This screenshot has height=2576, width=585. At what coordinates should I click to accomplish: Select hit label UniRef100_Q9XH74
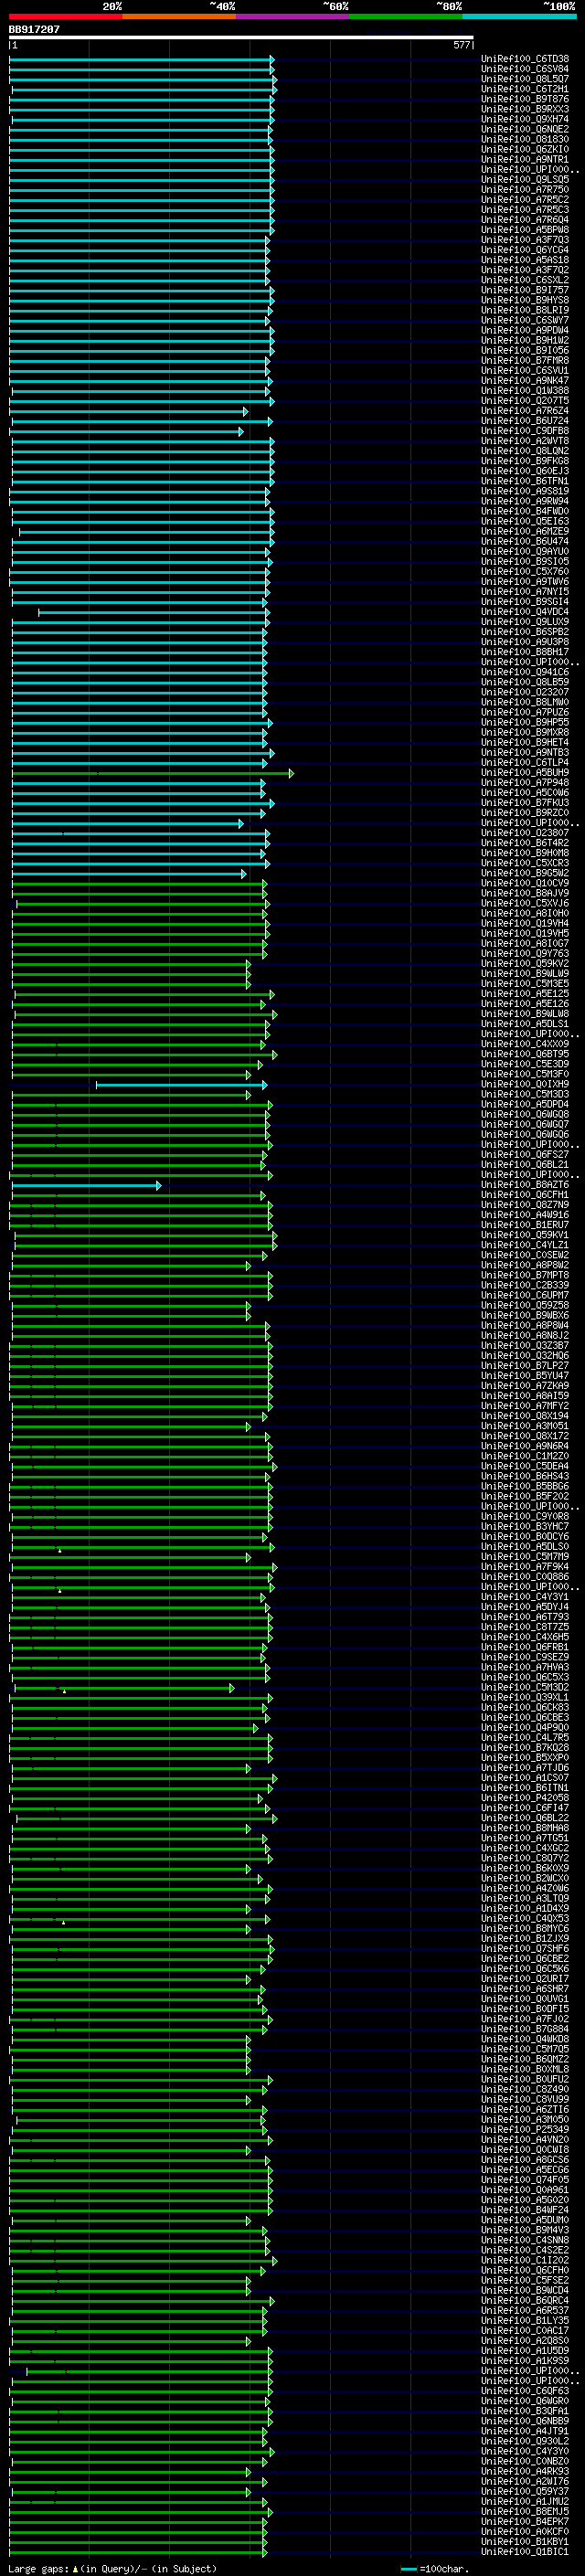pos(525,119)
